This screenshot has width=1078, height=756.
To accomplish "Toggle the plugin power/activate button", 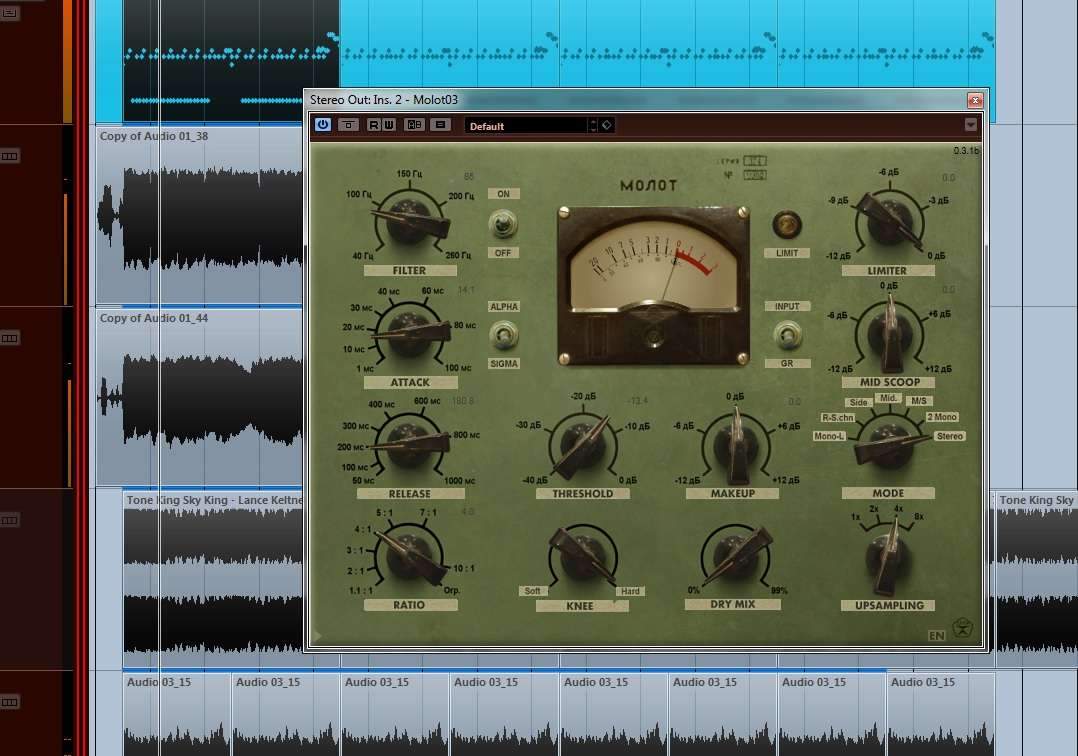I will point(322,124).
